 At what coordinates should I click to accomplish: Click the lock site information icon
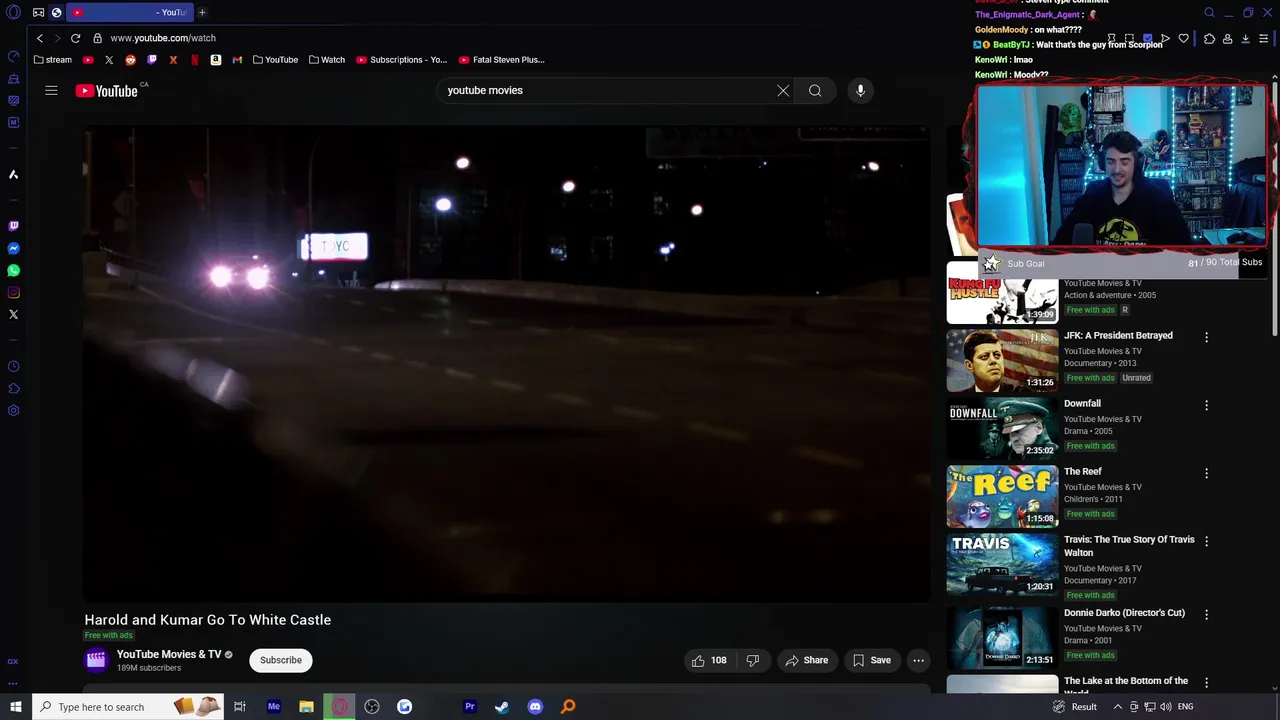[x=97, y=38]
